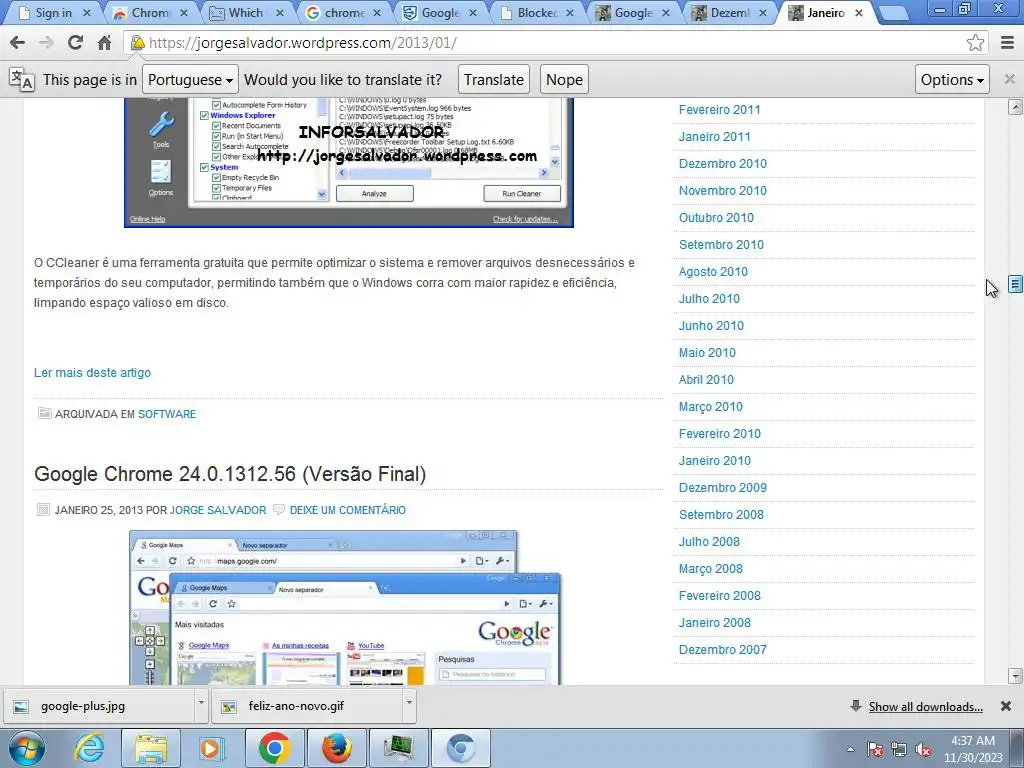Open archive Fevereiro 2011
This screenshot has height=768, width=1024.
pos(719,110)
